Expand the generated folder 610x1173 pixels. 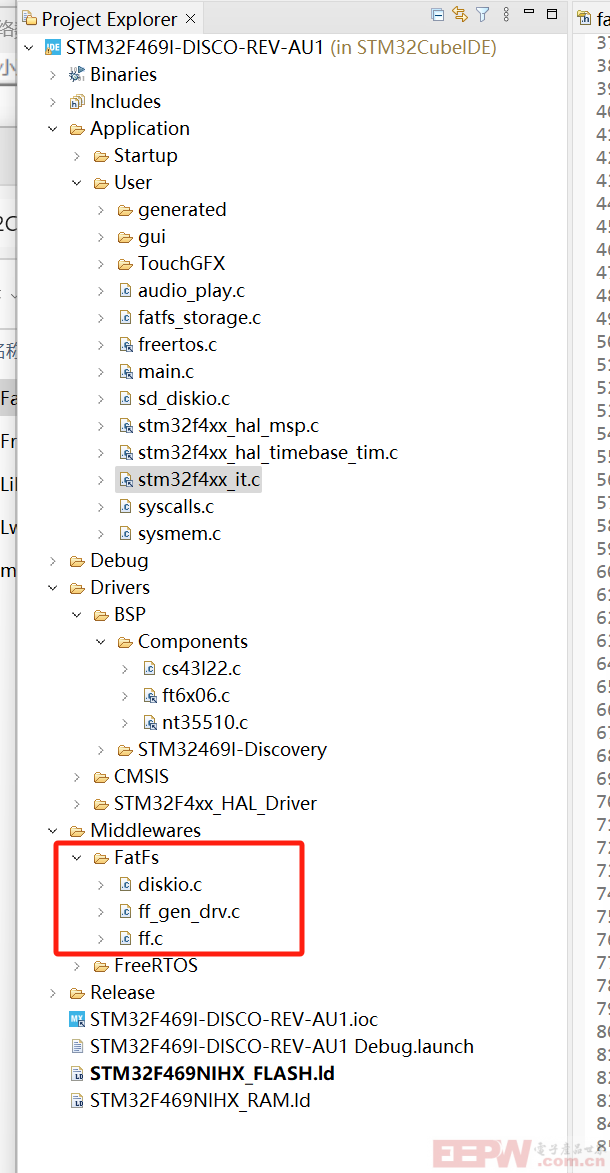click(100, 209)
